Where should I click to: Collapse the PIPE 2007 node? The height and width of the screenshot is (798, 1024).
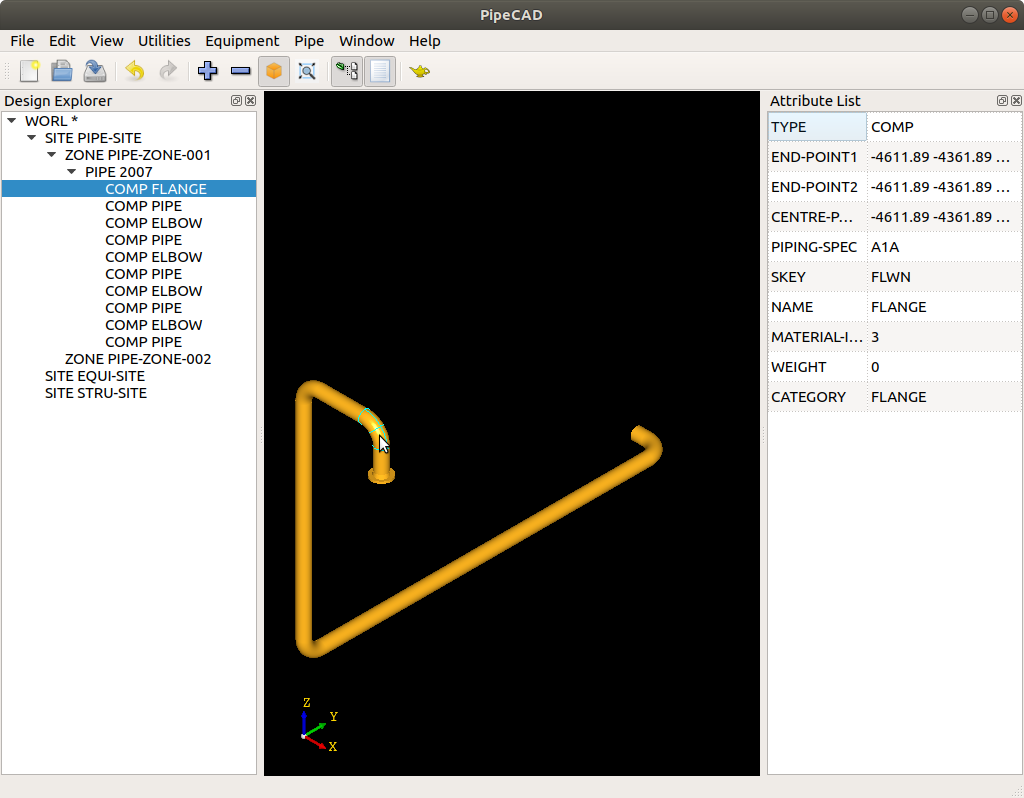(72, 172)
